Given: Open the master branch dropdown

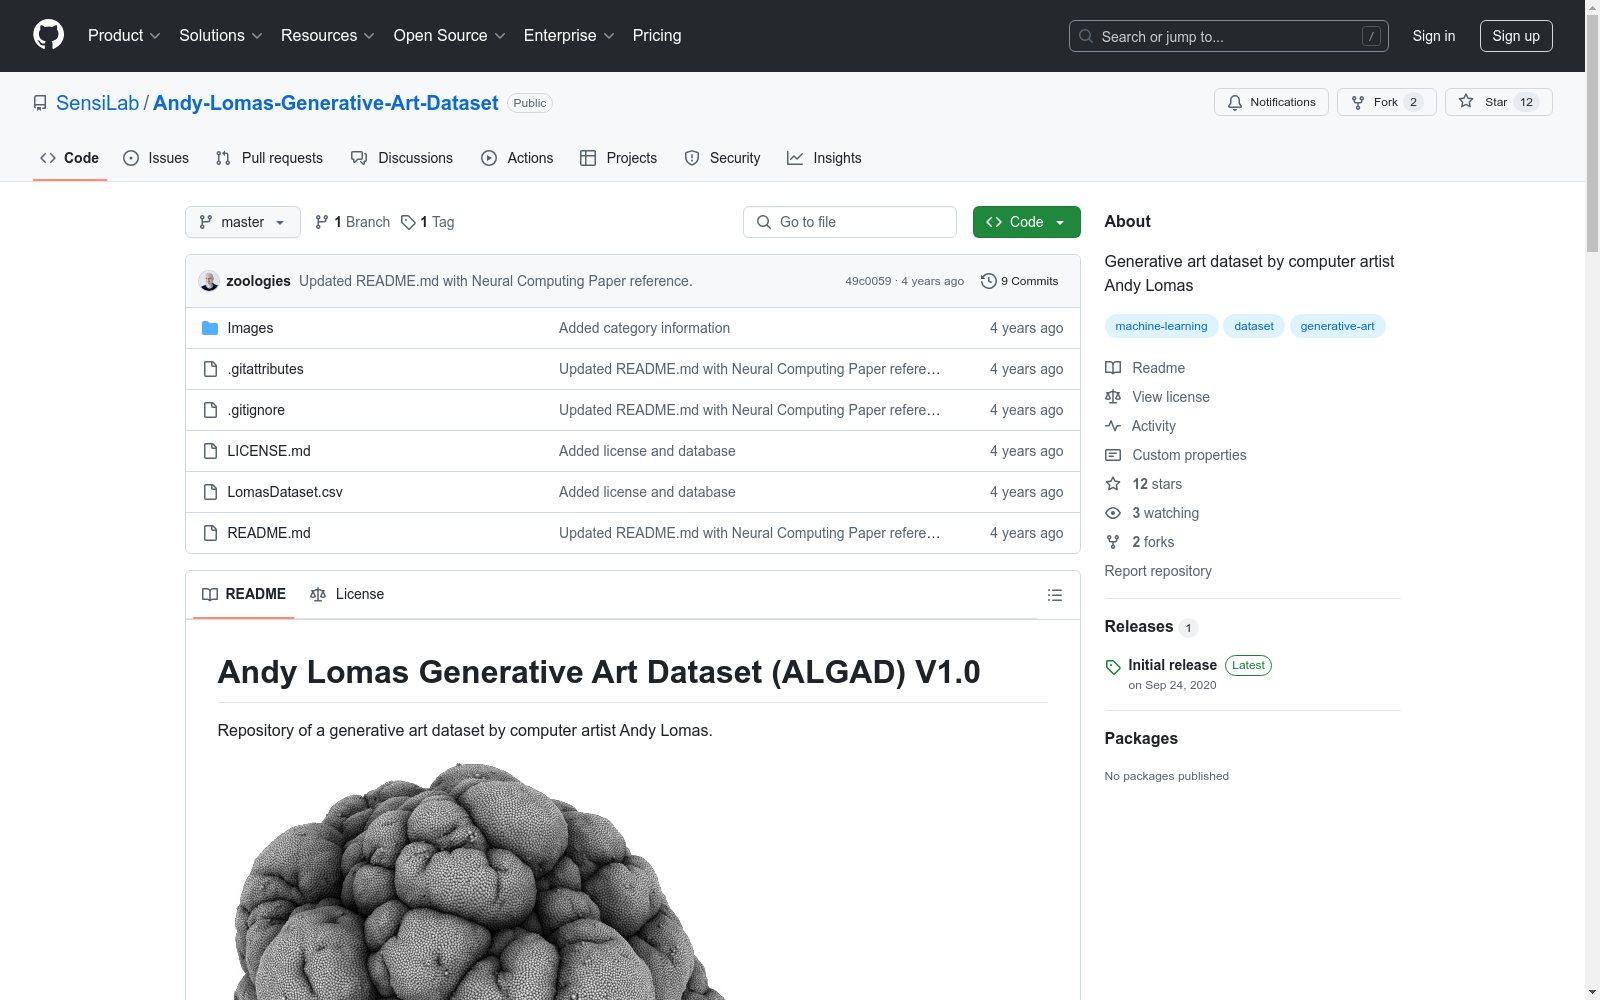Looking at the screenshot, I should click(x=243, y=222).
